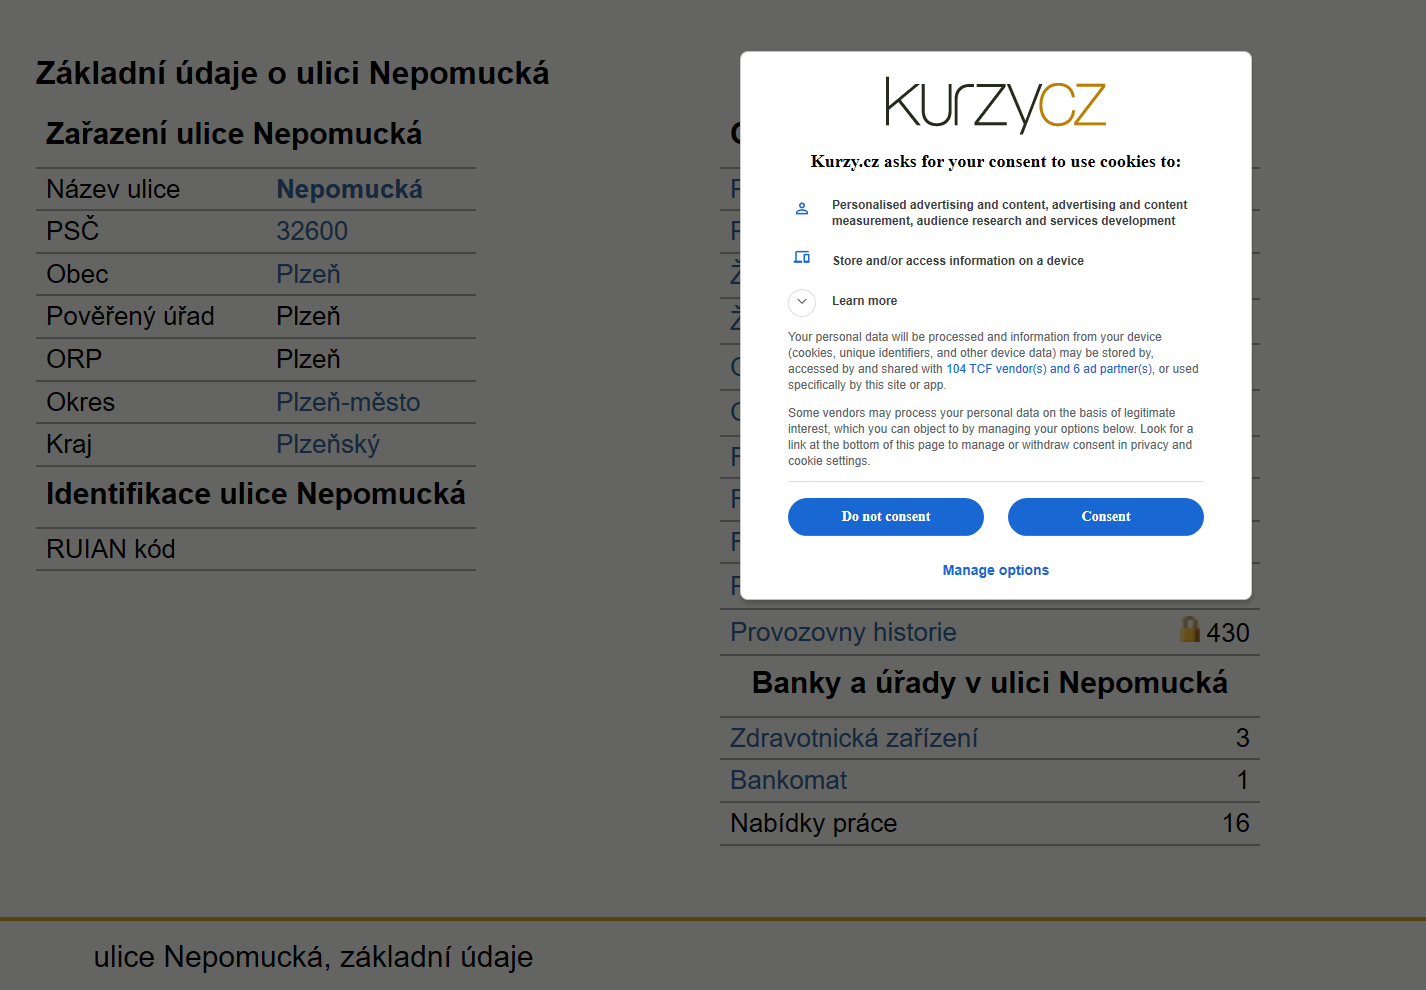Viewport: 1426px width, 990px height.
Task: Decline cookies with Do not consent
Action: (x=886, y=517)
